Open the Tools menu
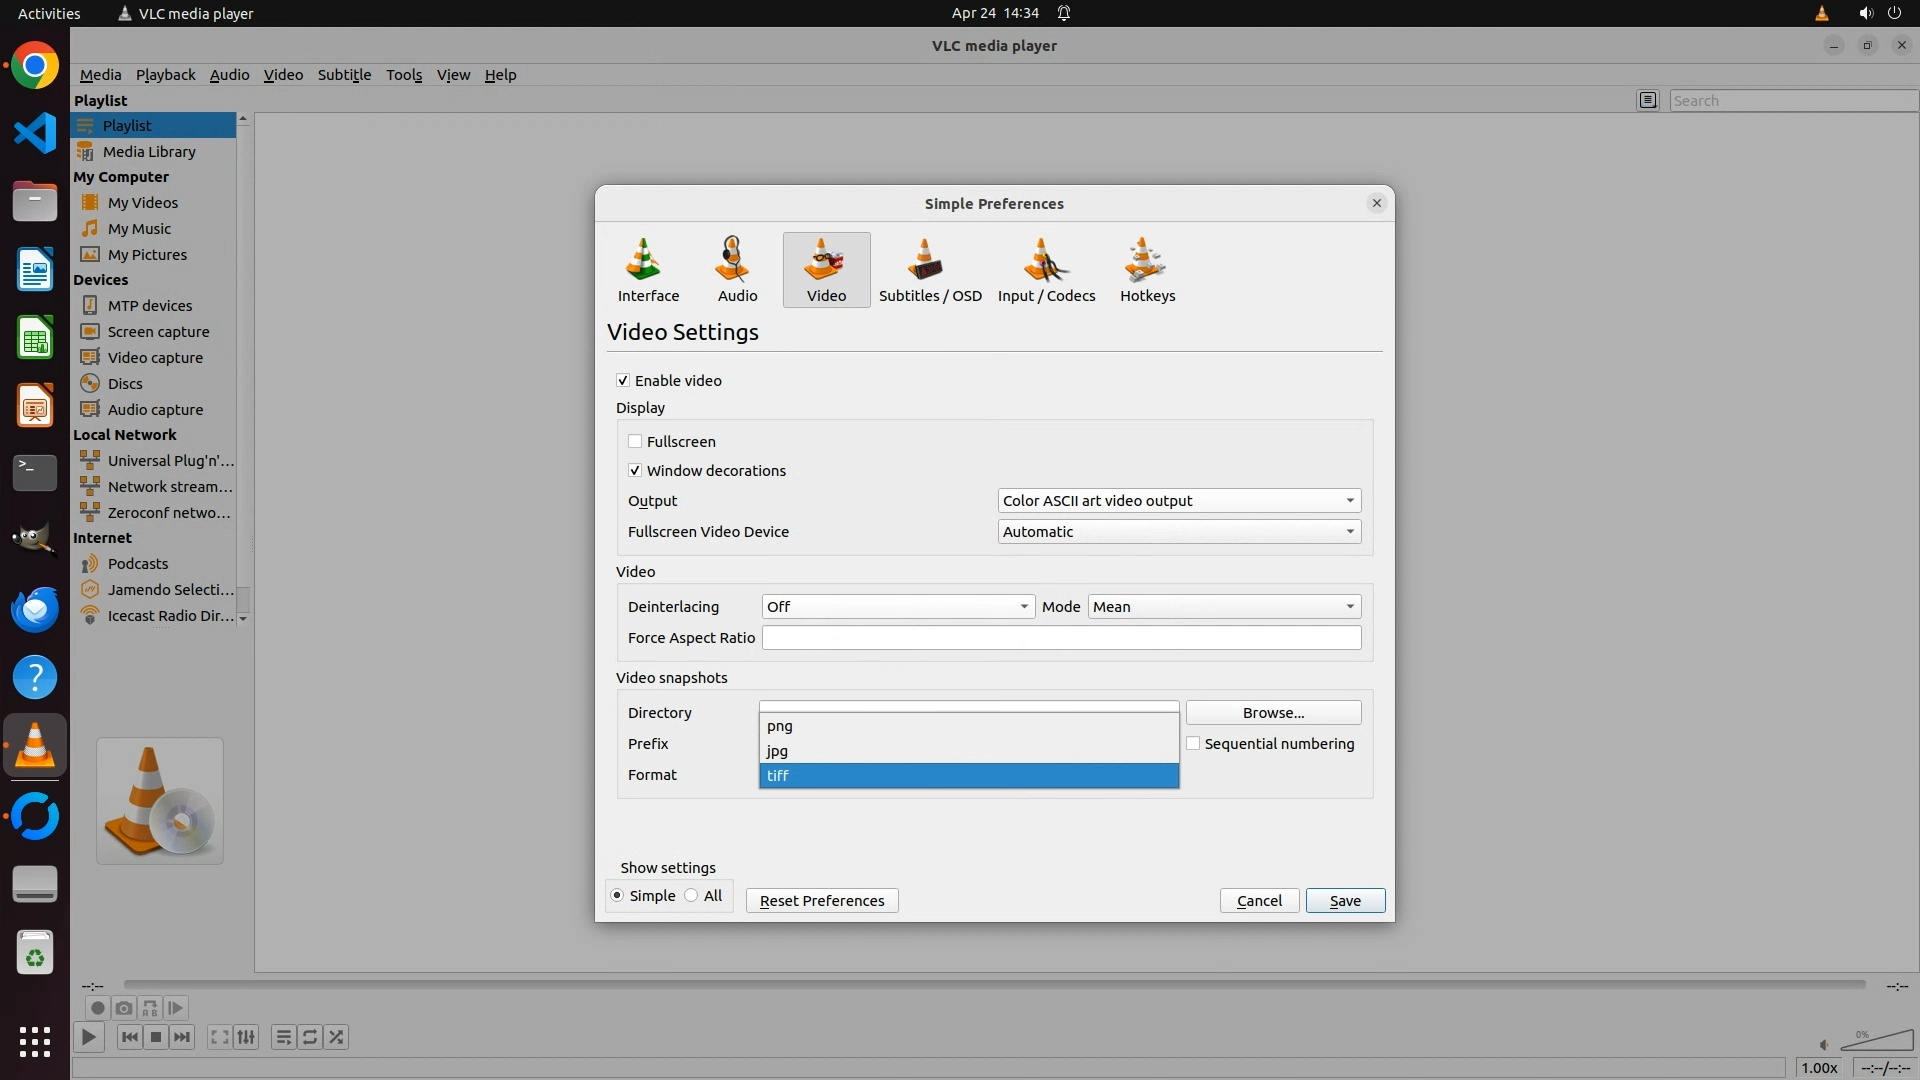Screen dimensions: 1920x1080 (404, 75)
